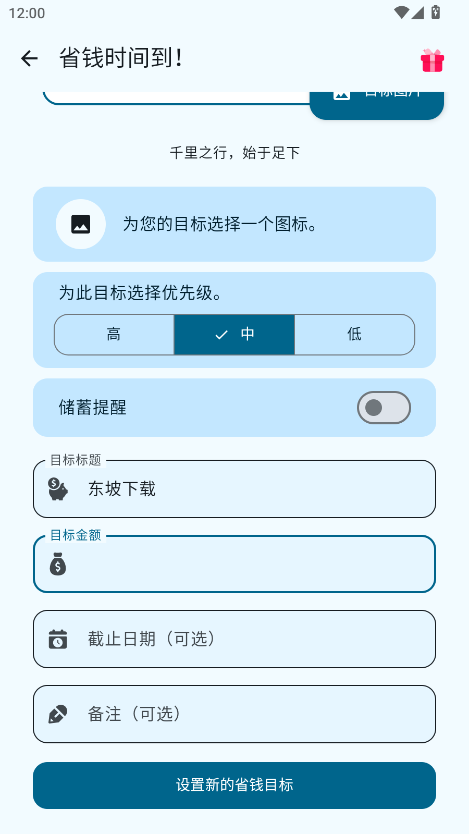Tap the pencil icon beside 备注

click(58, 714)
